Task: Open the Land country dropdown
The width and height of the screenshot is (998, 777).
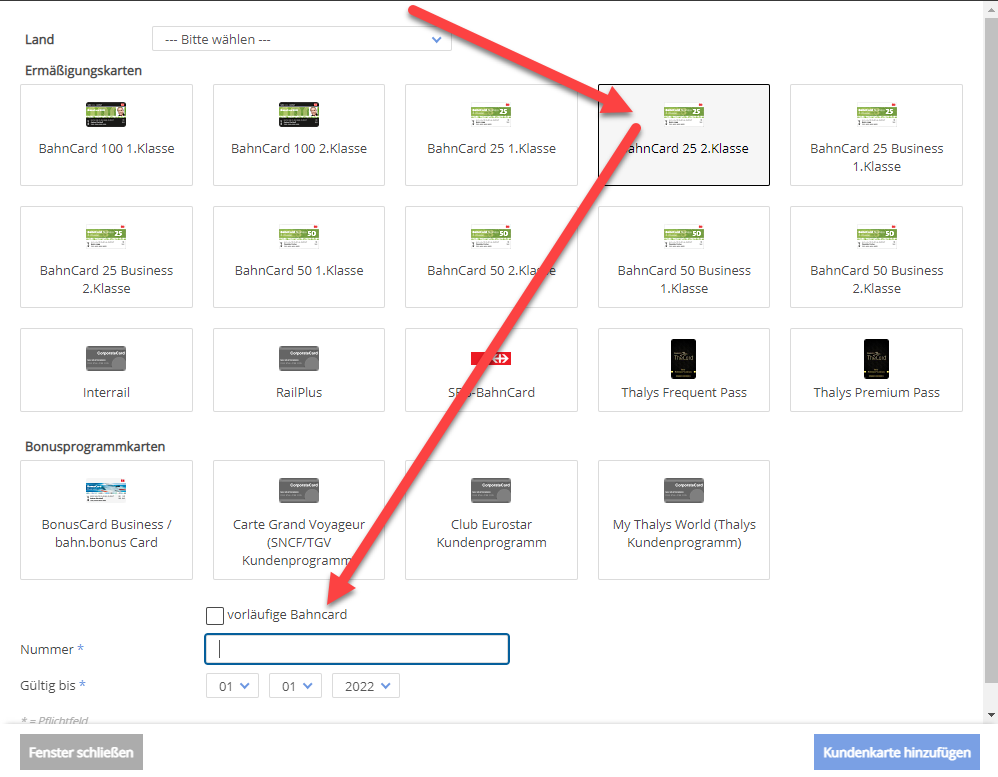Action: coord(302,39)
